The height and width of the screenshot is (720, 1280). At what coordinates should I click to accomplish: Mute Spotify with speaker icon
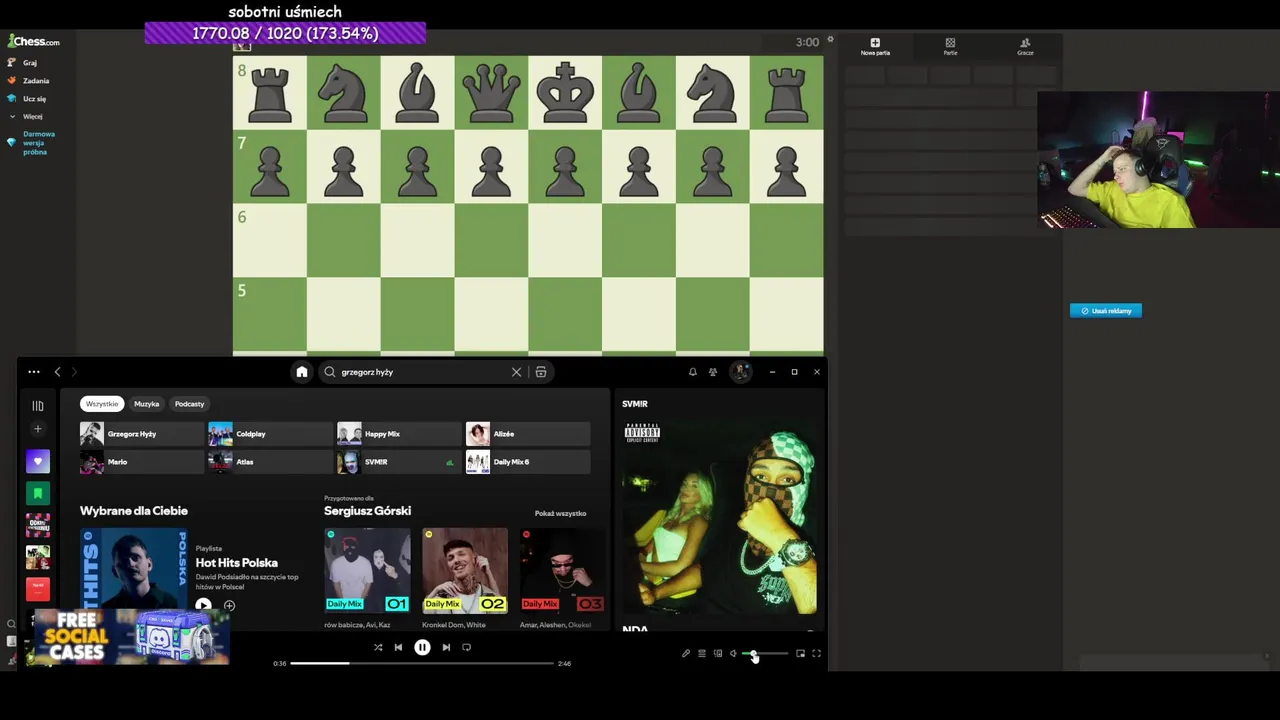(733, 653)
